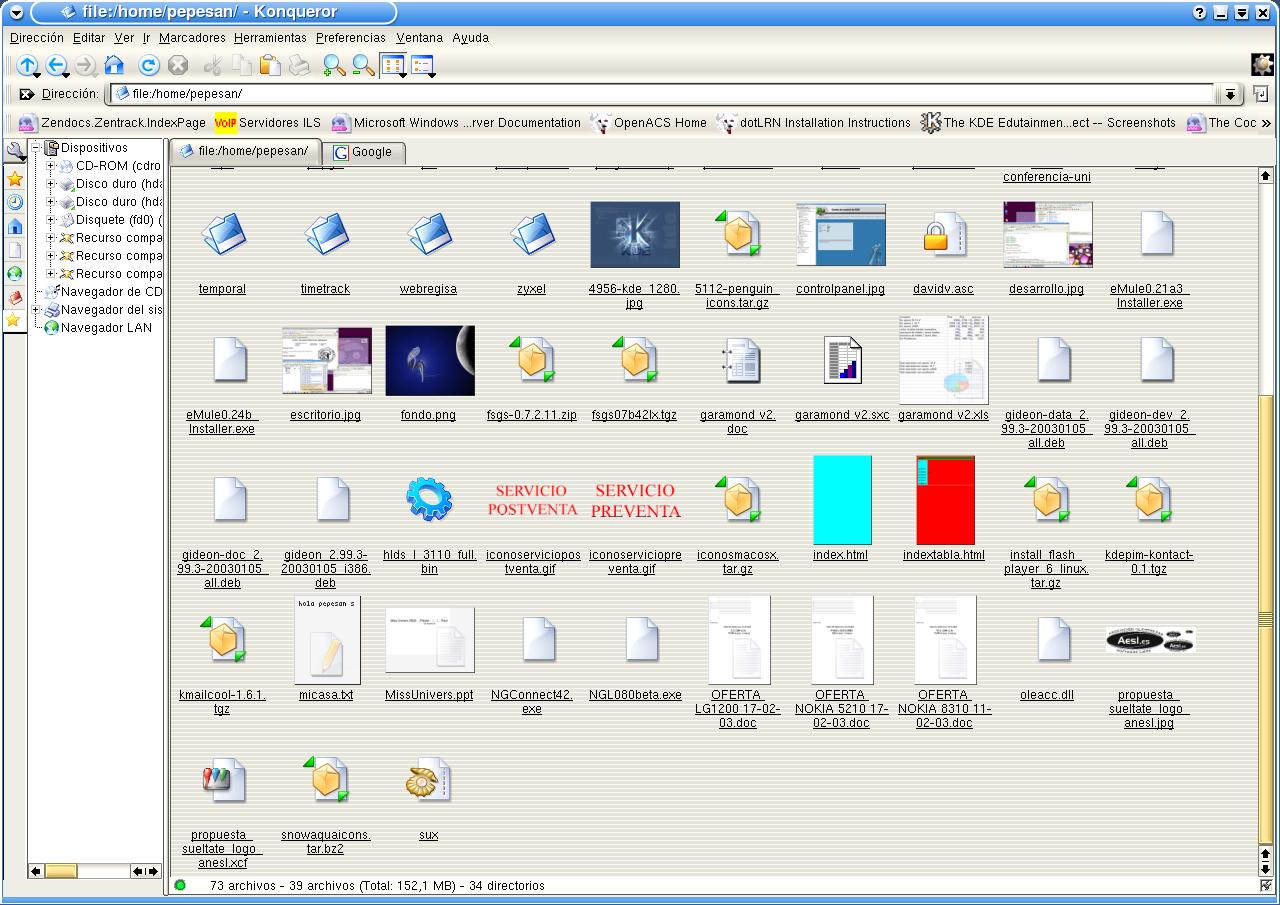Open the address bar history dropdown
1280x905 pixels.
(x=1230, y=94)
